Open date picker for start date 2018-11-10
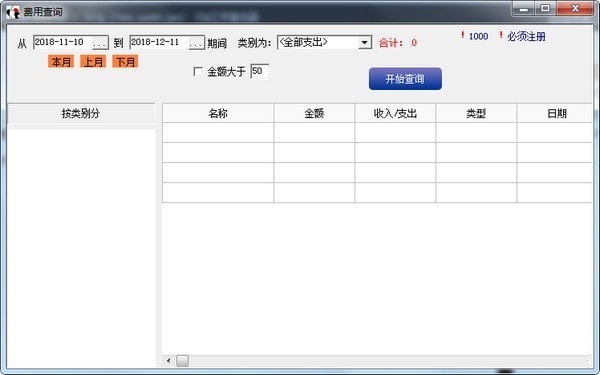Screen dimensions: 600x375 click(x=99, y=43)
